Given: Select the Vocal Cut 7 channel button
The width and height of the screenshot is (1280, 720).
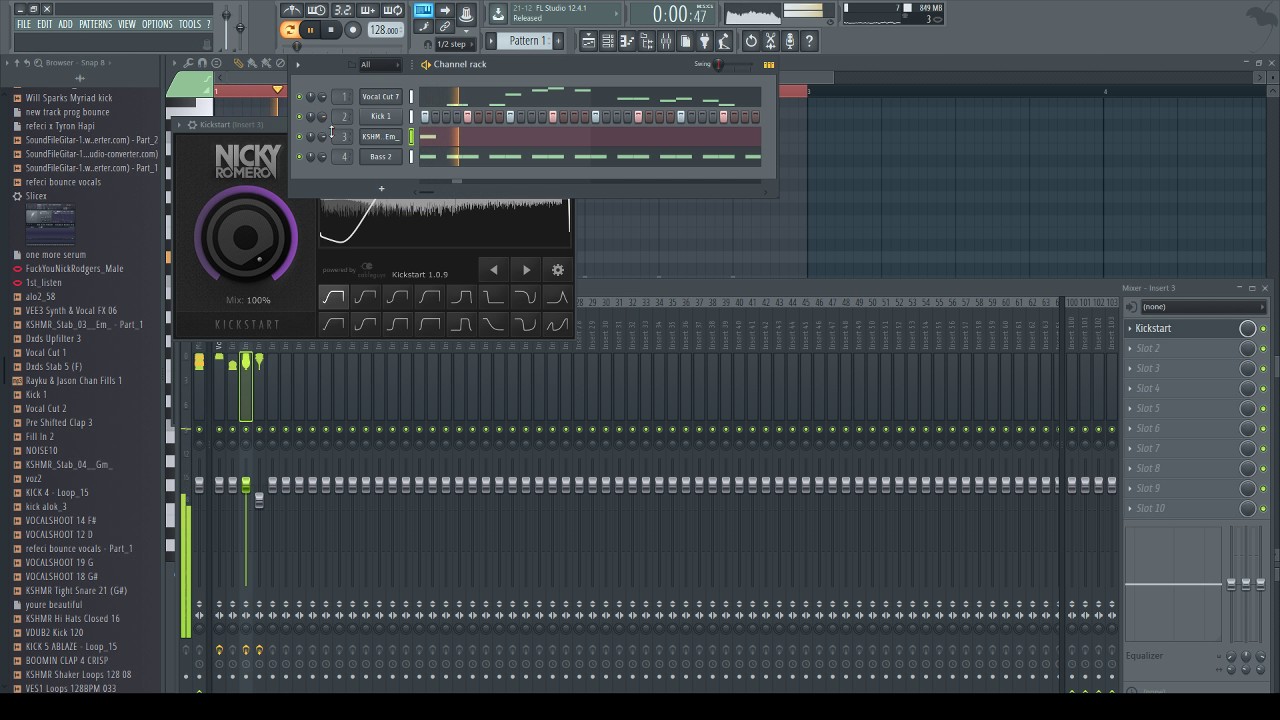Looking at the screenshot, I should coord(380,97).
